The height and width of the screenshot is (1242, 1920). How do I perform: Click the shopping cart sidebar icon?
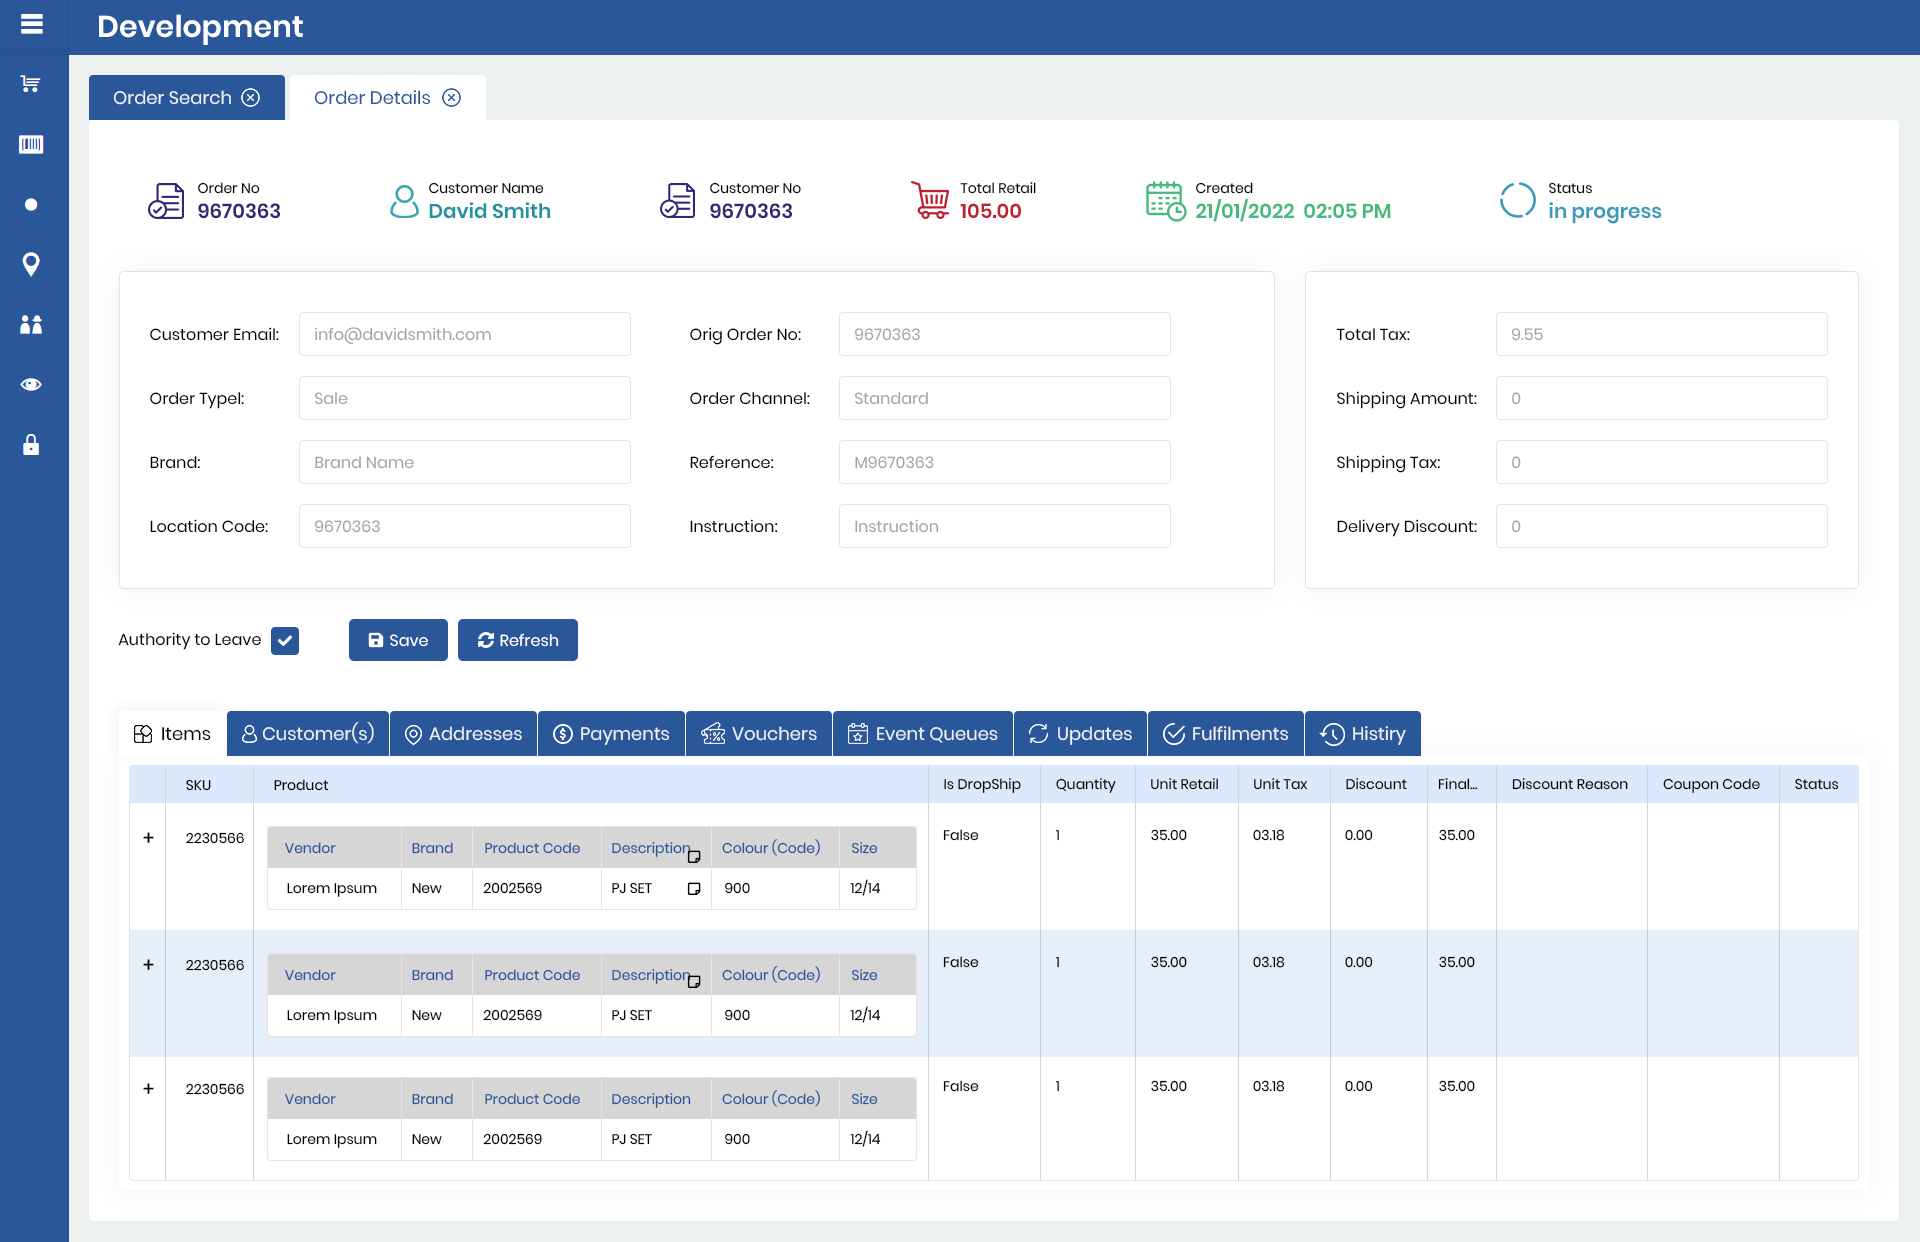[x=31, y=84]
